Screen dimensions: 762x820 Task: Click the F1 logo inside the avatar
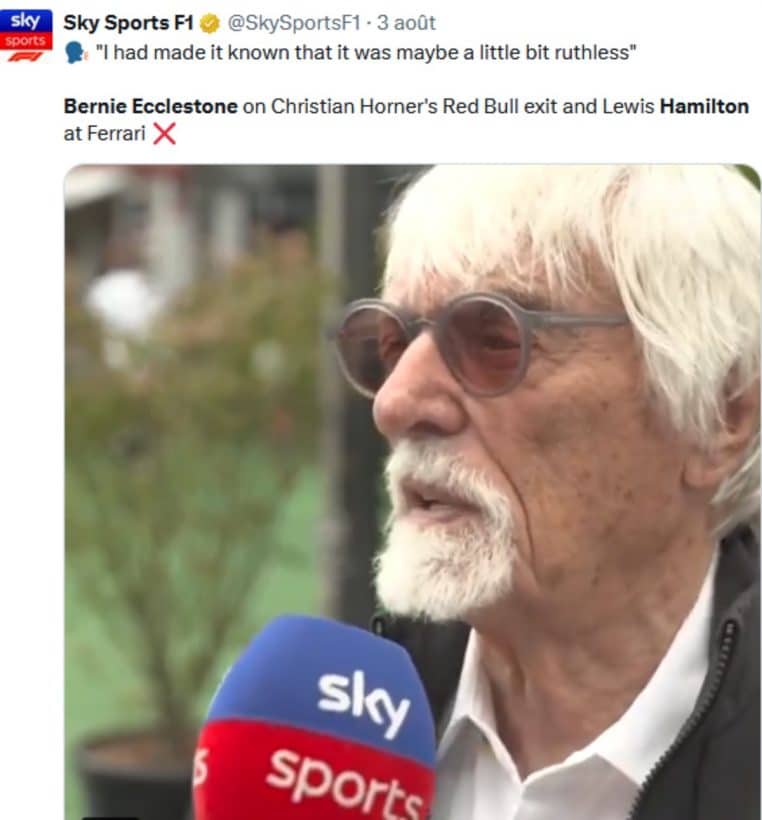(26, 55)
